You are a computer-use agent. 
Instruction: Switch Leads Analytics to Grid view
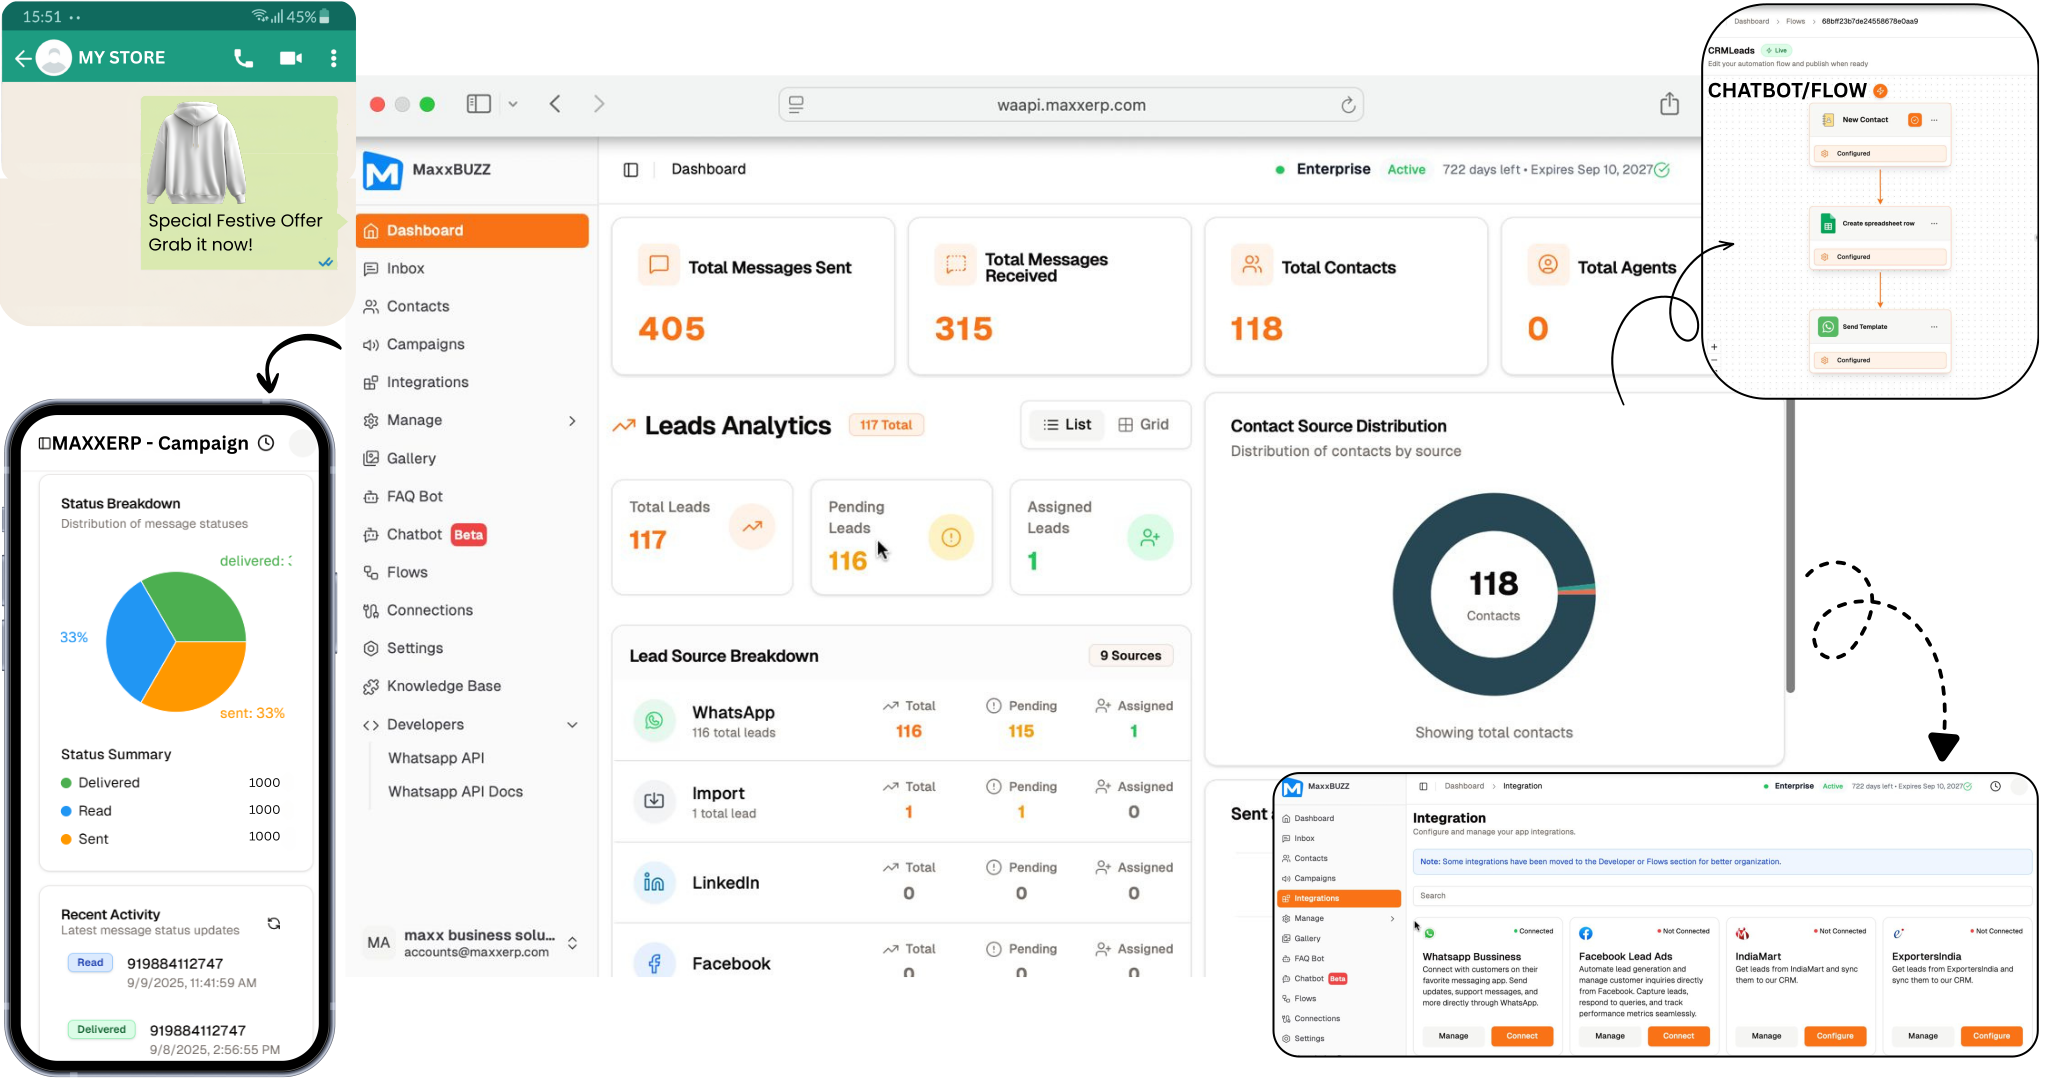[1143, 425]
